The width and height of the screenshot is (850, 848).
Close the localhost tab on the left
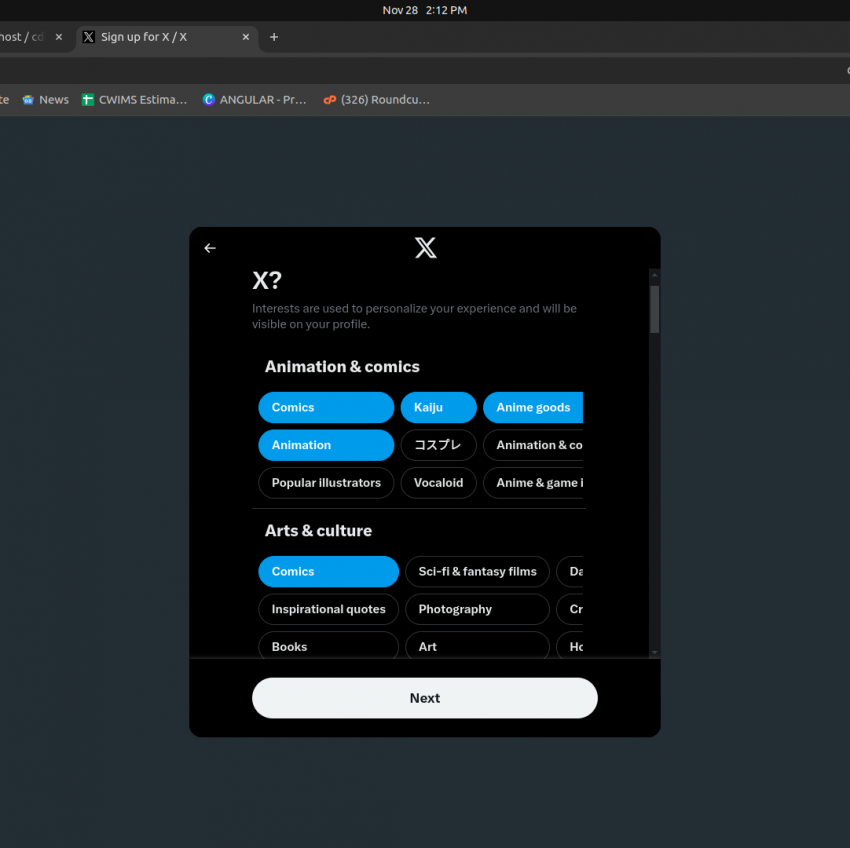pyautogui.click(x=59, y=37)
